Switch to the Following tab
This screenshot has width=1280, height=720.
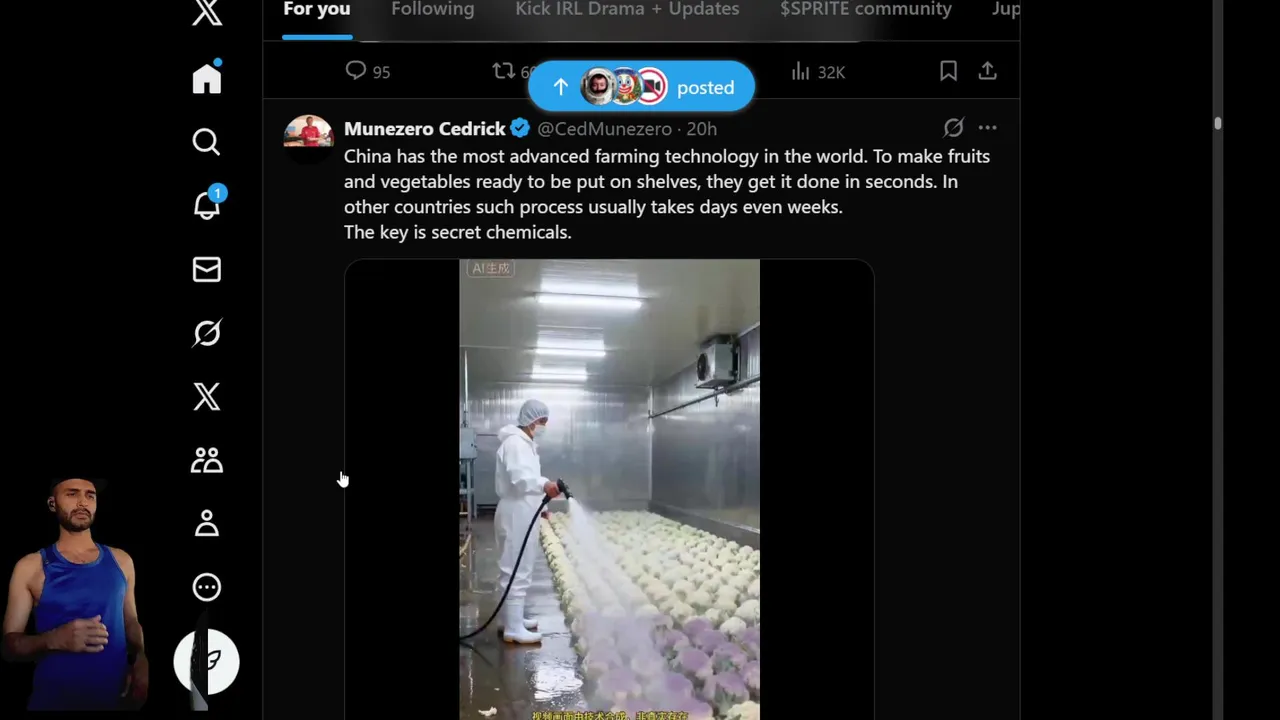tap(432, 9)
